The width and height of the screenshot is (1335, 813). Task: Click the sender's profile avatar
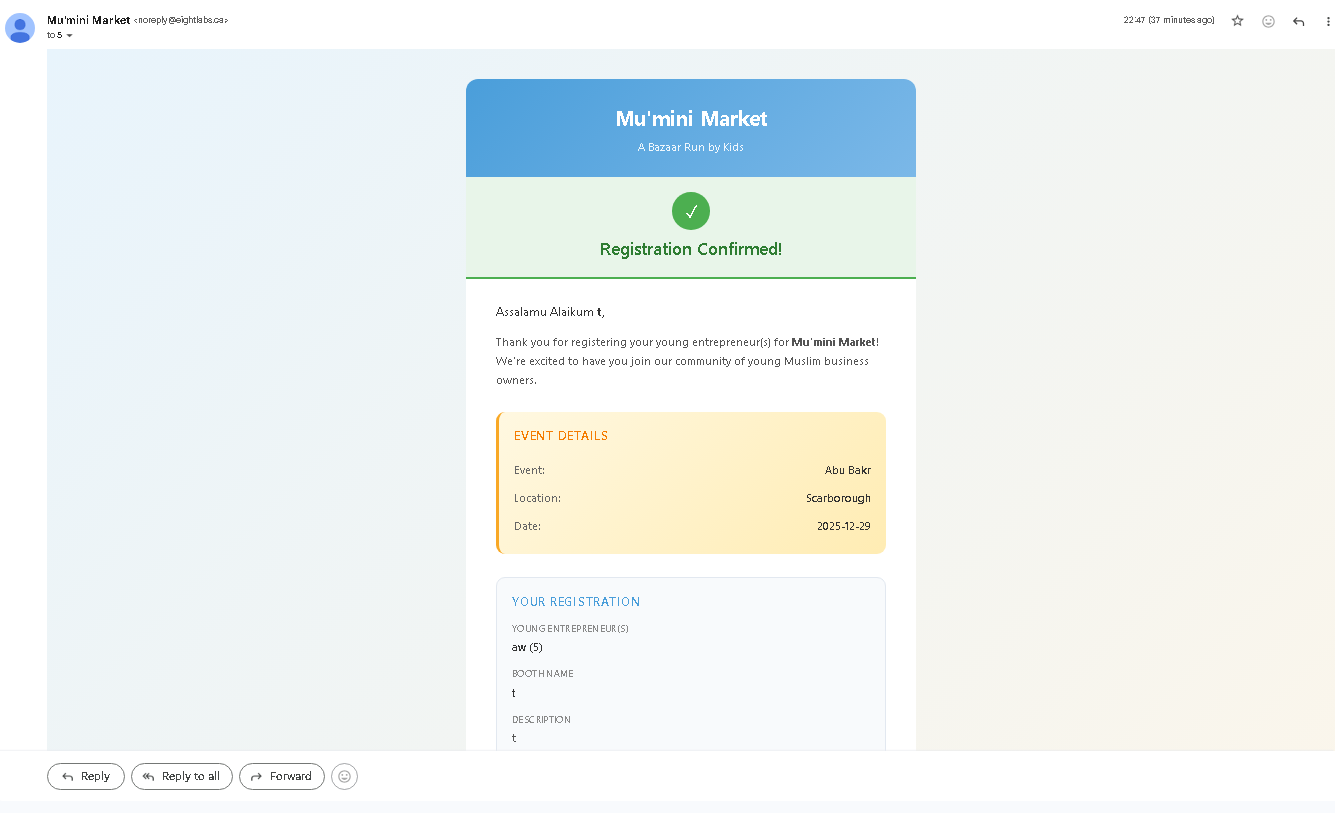coord(20,28)
